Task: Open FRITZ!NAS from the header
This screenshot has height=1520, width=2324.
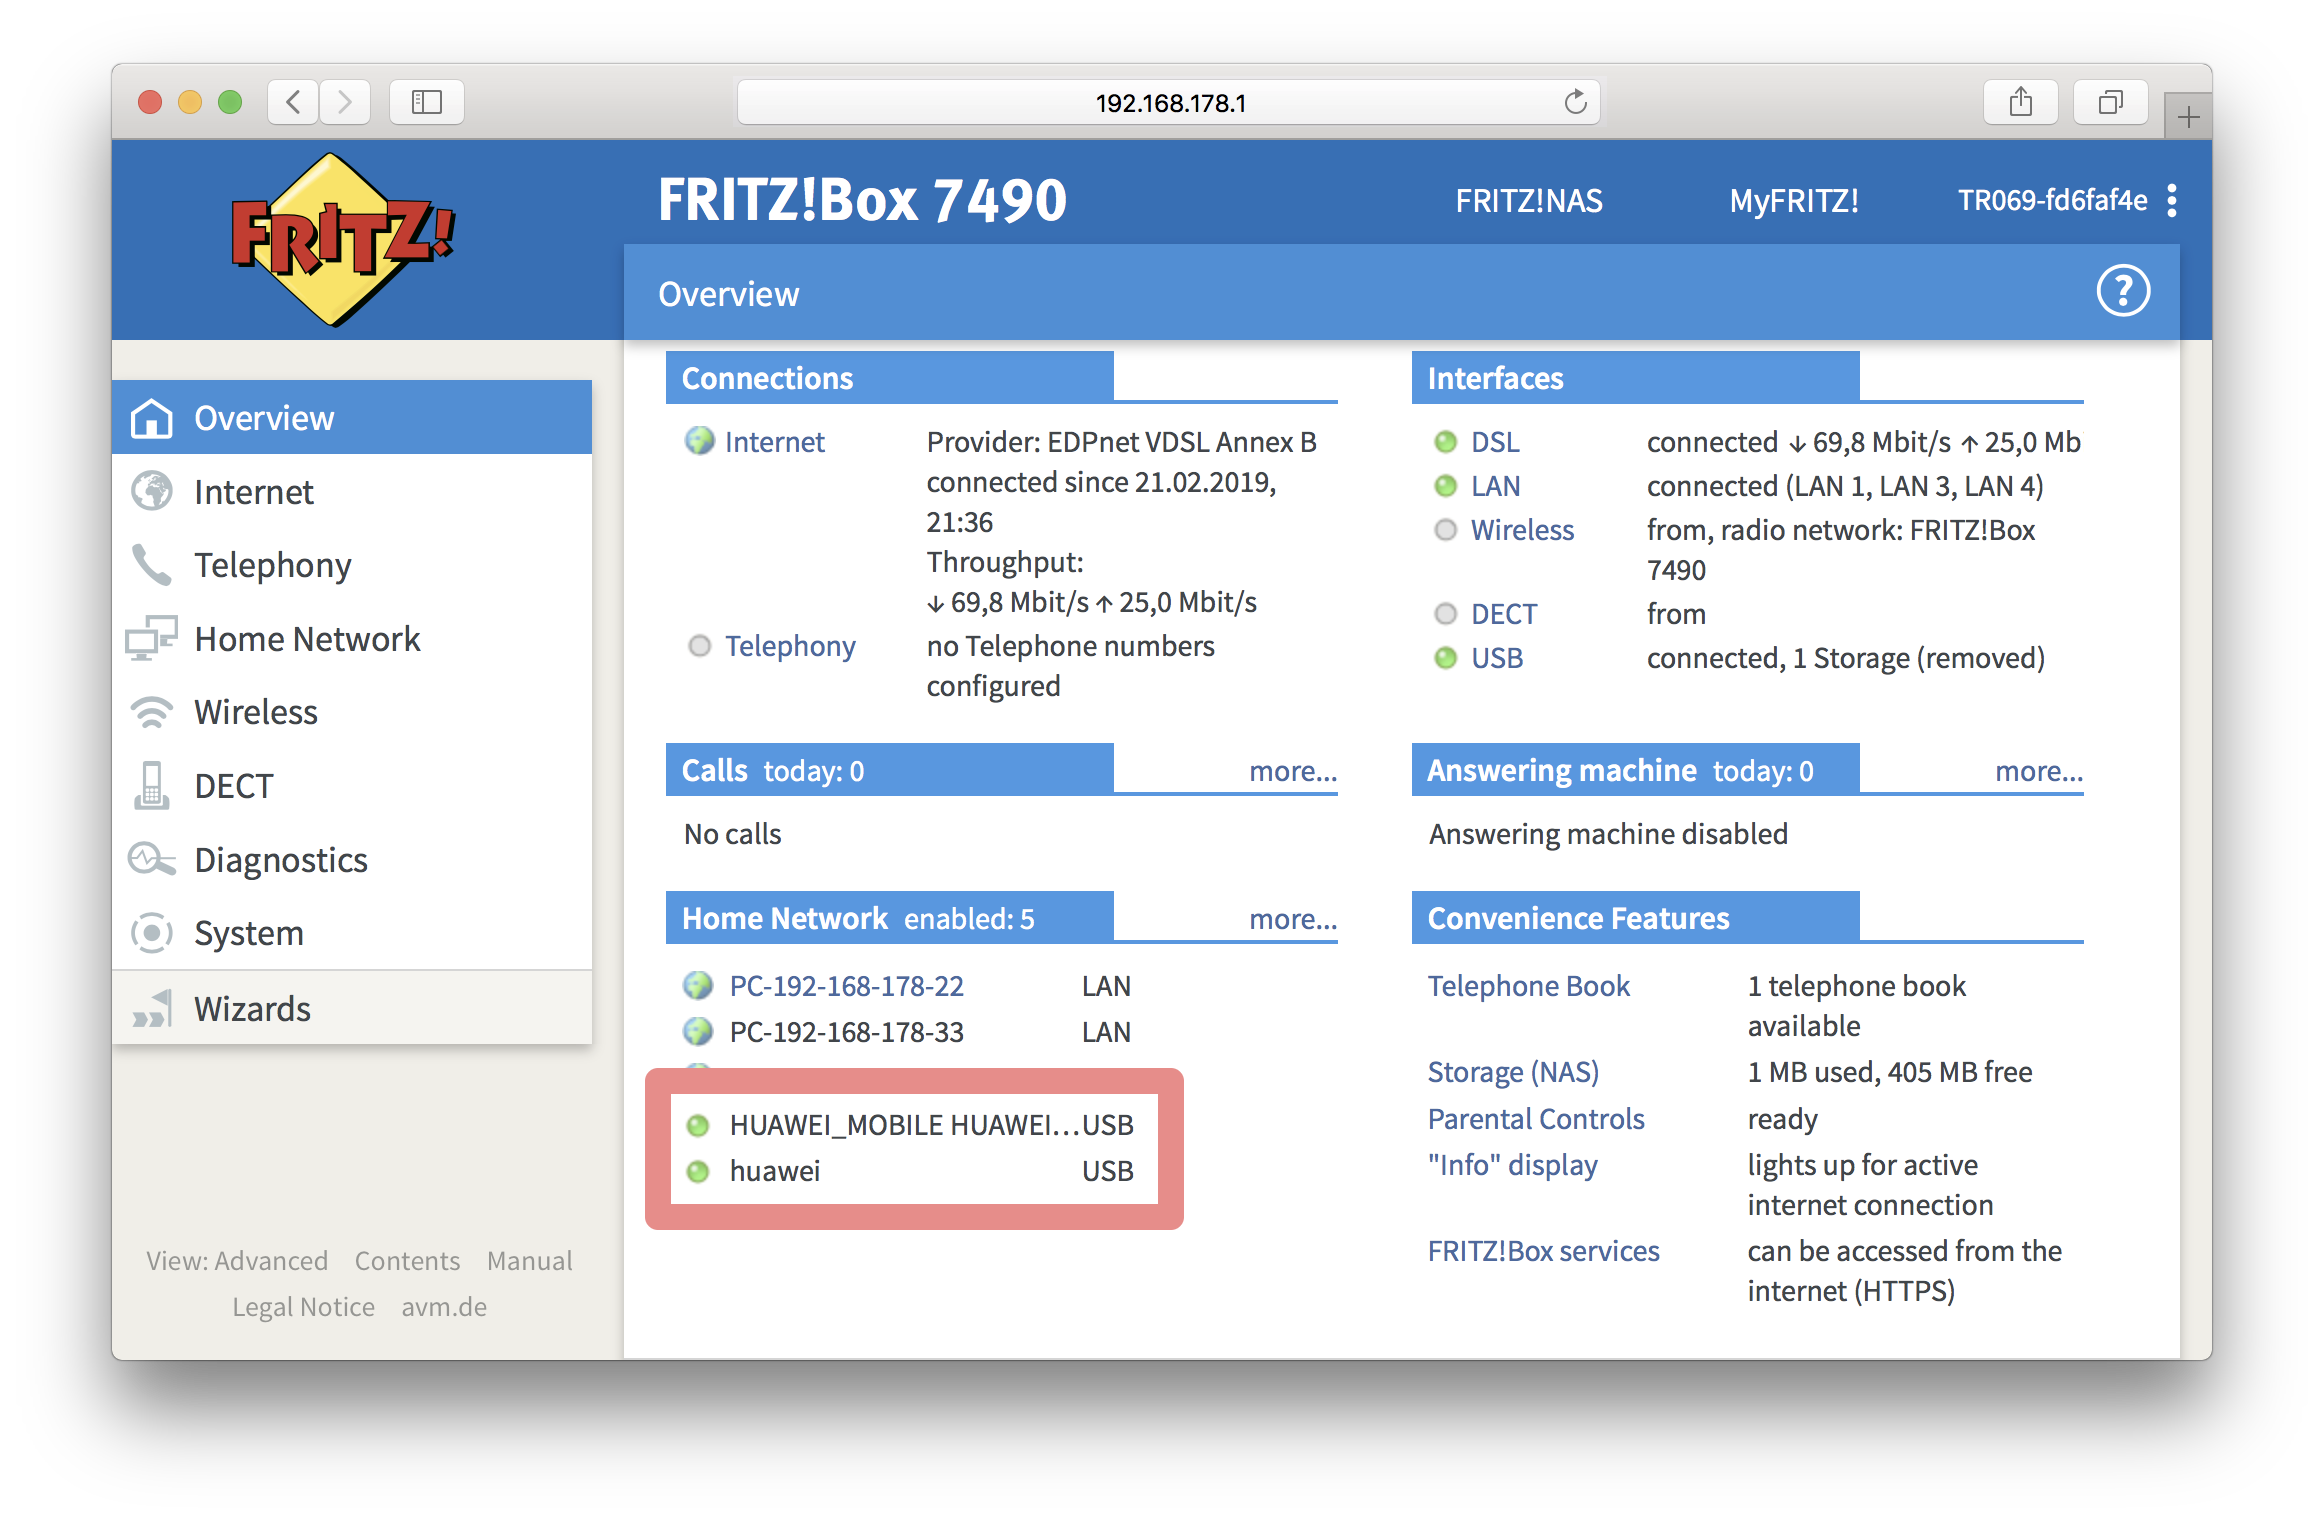Action: tap(1528, 201)
